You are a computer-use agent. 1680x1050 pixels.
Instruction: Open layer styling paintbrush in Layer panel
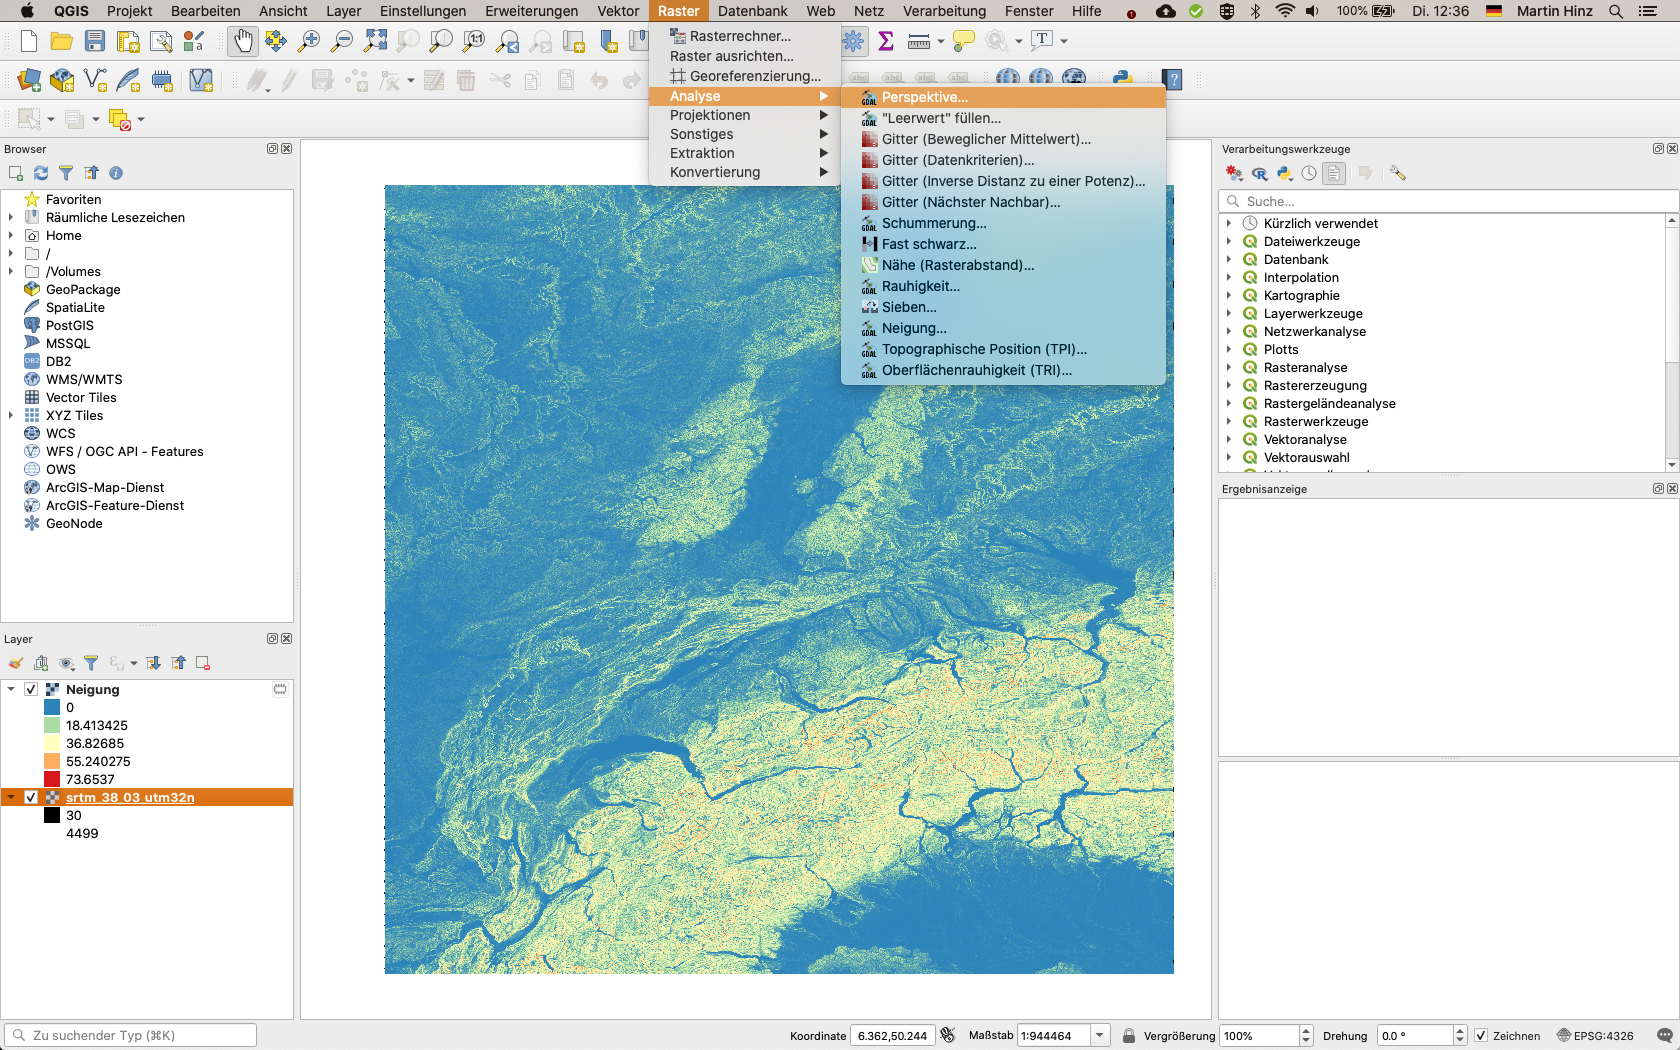point(16,663)
